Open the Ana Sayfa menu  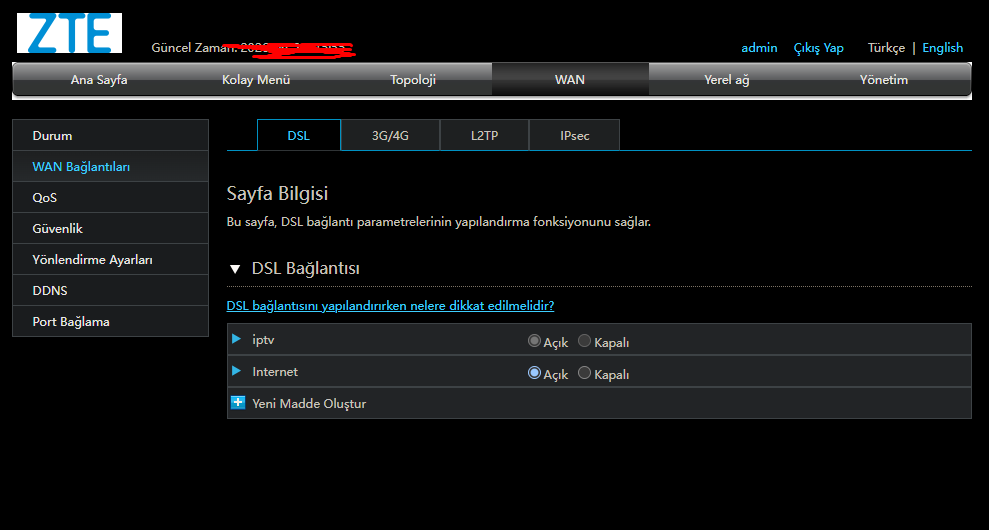pyautogui.click(x=99, y=80)
